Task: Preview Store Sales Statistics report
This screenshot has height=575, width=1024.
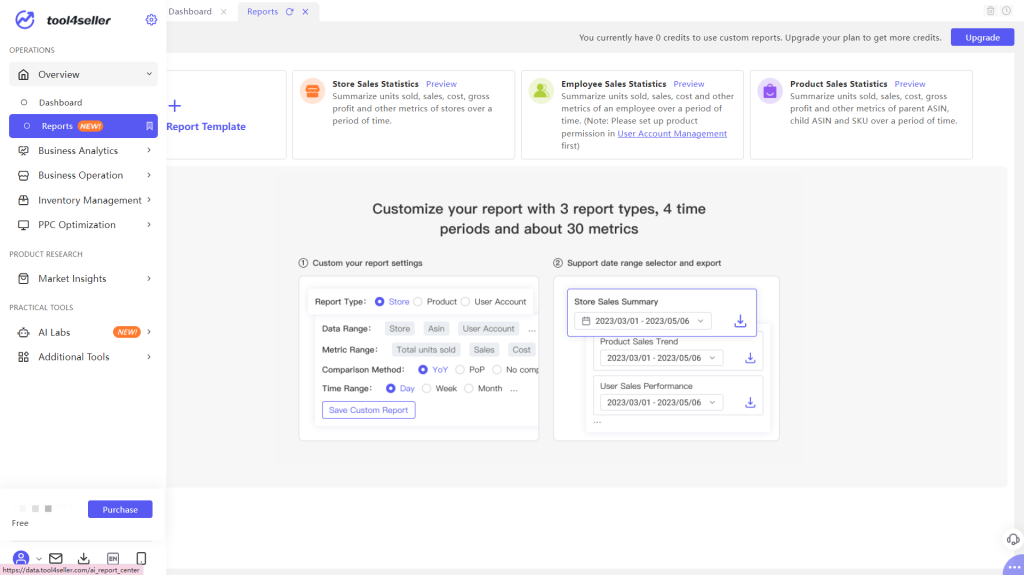Action: (441, 84)
